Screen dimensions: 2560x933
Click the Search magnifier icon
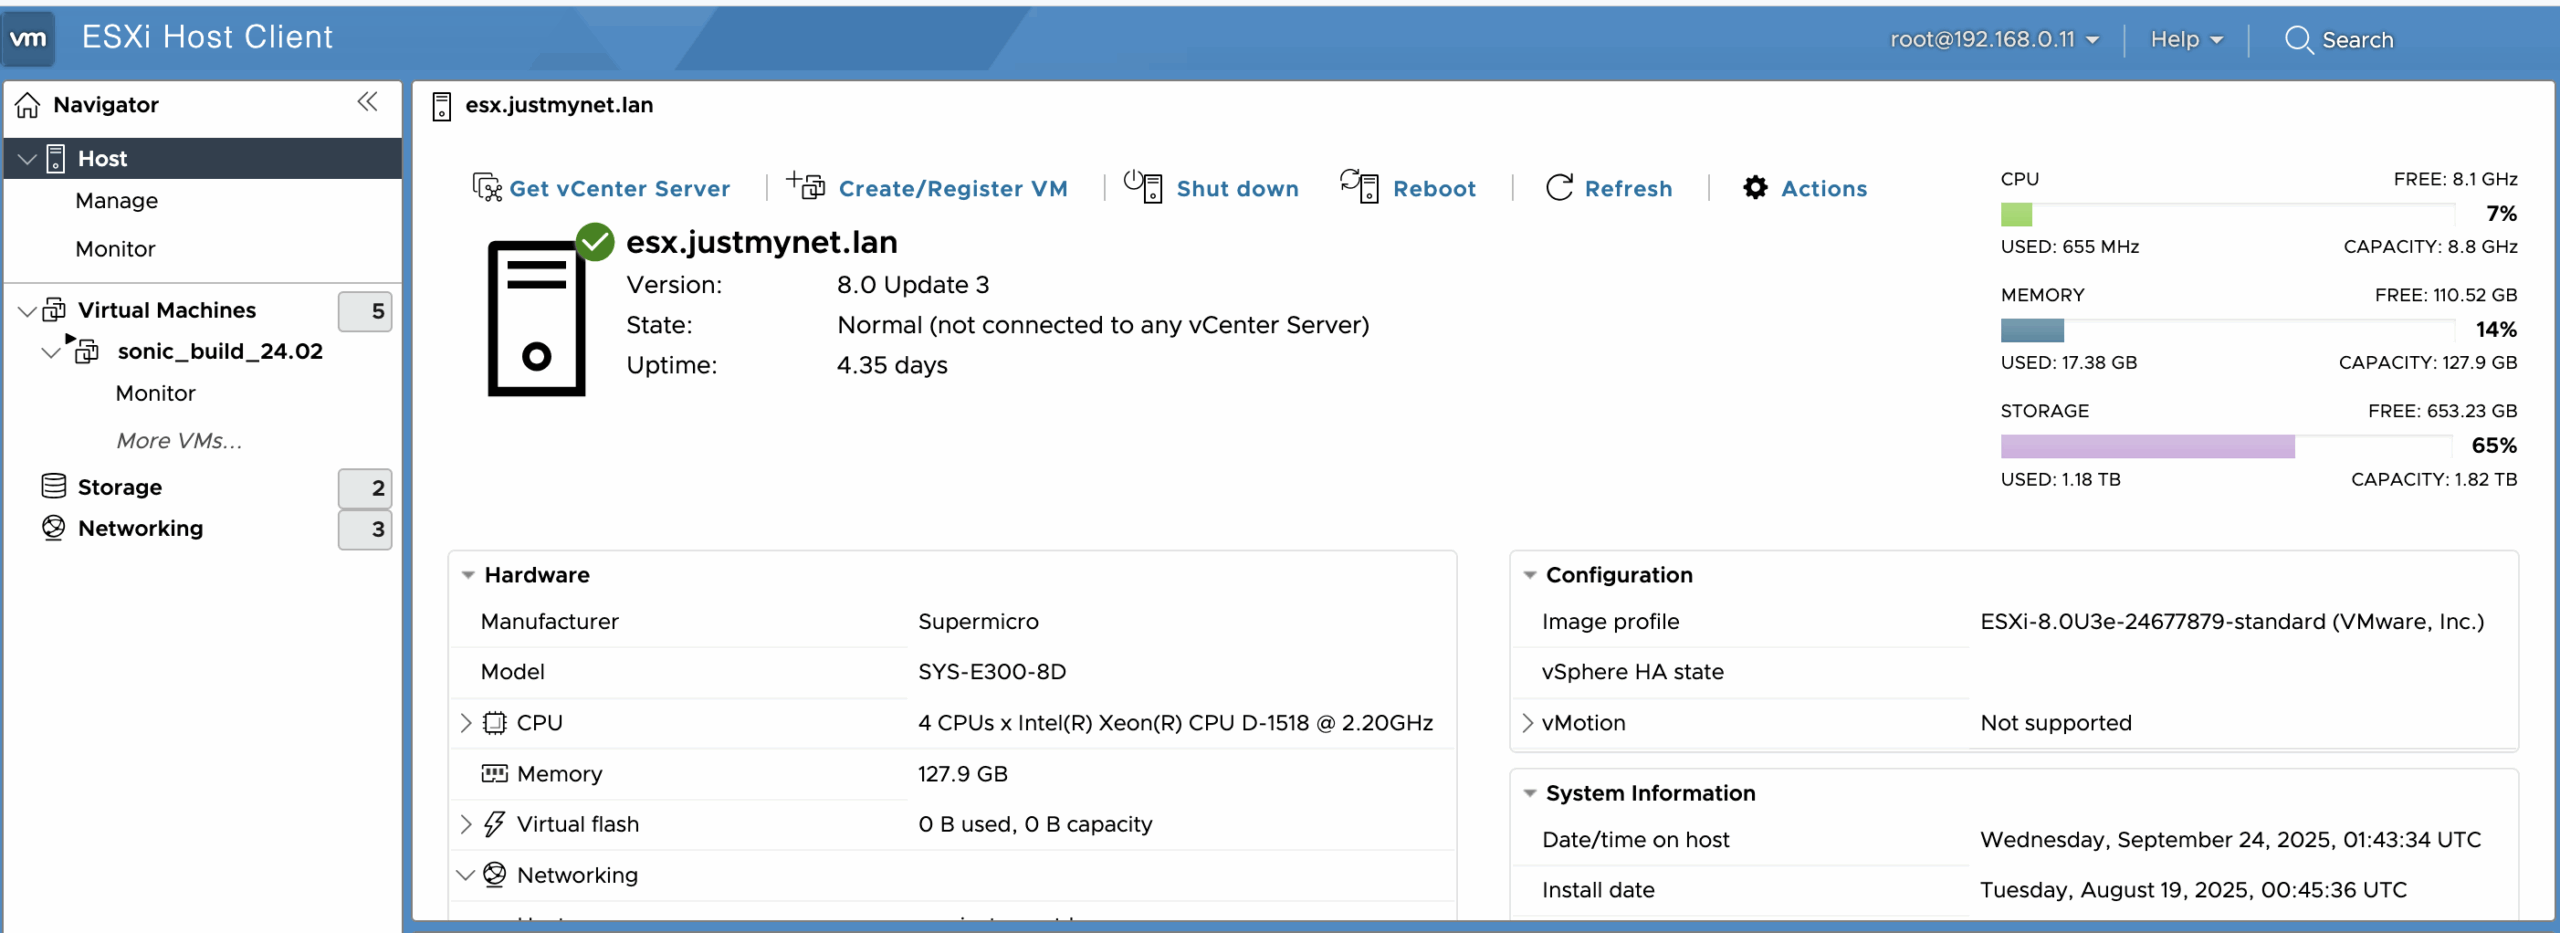tap(2298, 40)
